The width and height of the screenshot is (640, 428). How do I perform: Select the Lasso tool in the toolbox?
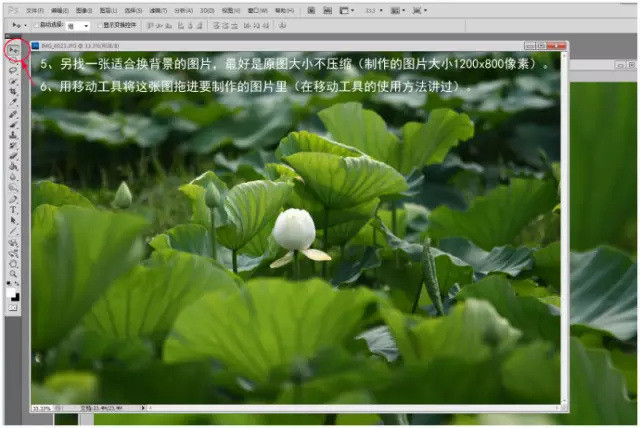click(x=13, y=69)
